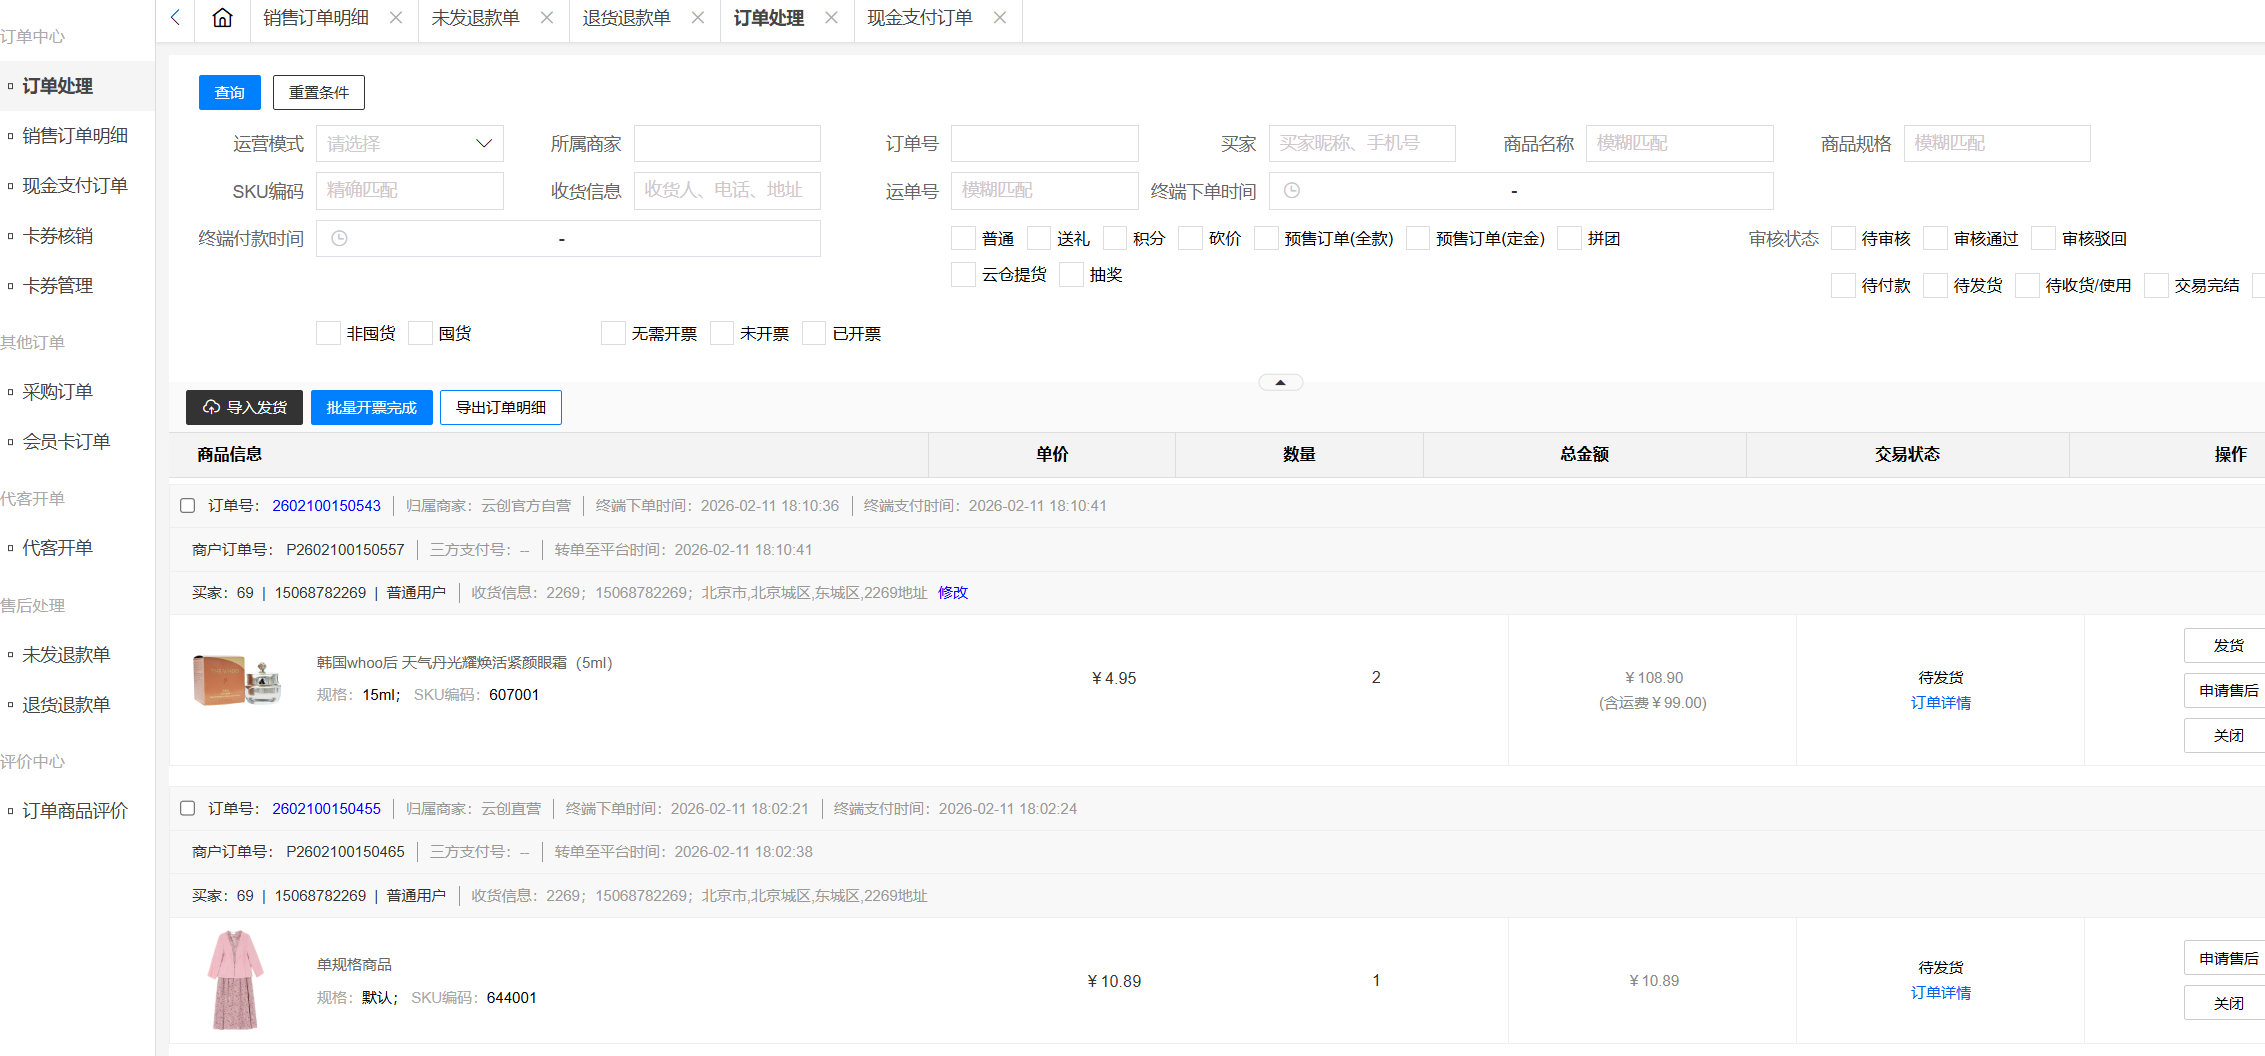Check the 预售订单(全款) checkbox
2265x1056 pixels.
click(1267, 239)
